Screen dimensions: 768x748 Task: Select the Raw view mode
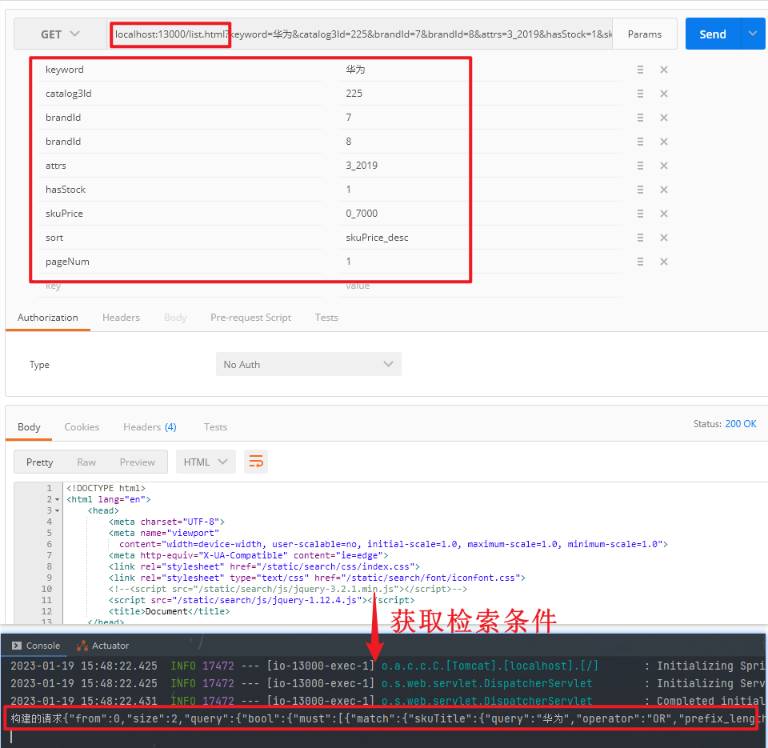86,462
